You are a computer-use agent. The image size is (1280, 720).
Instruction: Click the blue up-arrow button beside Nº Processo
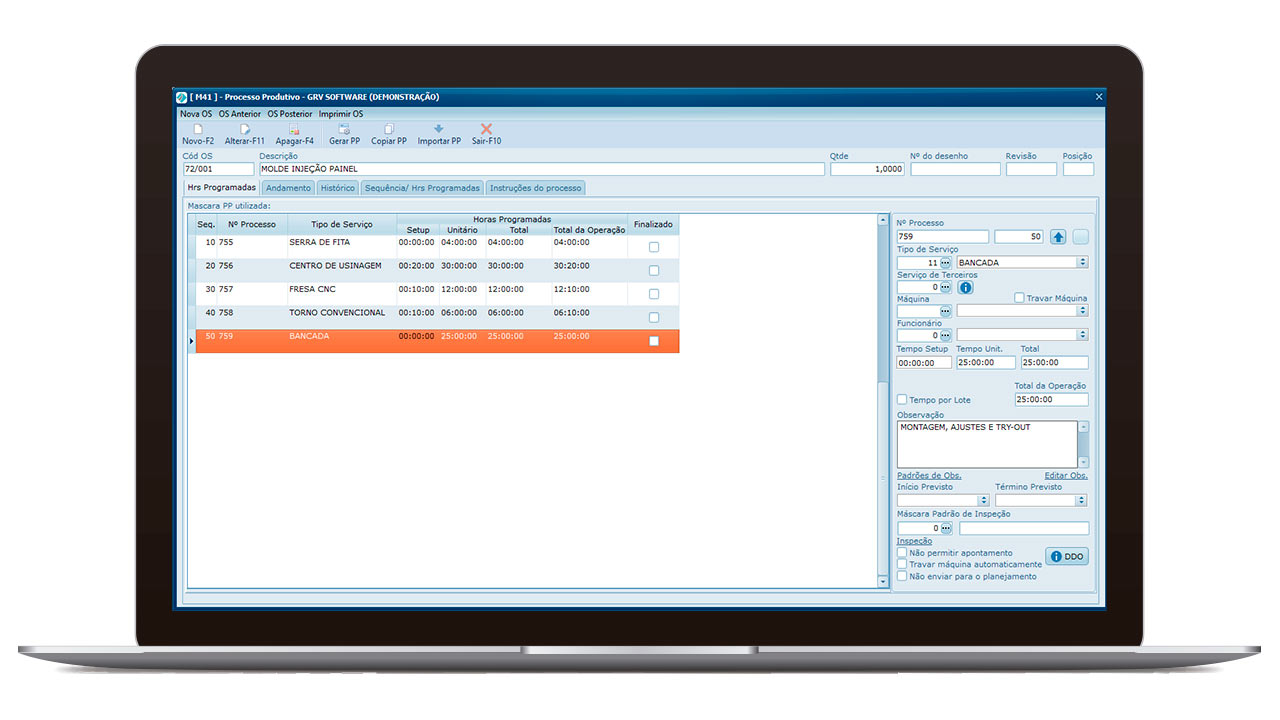[1058, 237]
